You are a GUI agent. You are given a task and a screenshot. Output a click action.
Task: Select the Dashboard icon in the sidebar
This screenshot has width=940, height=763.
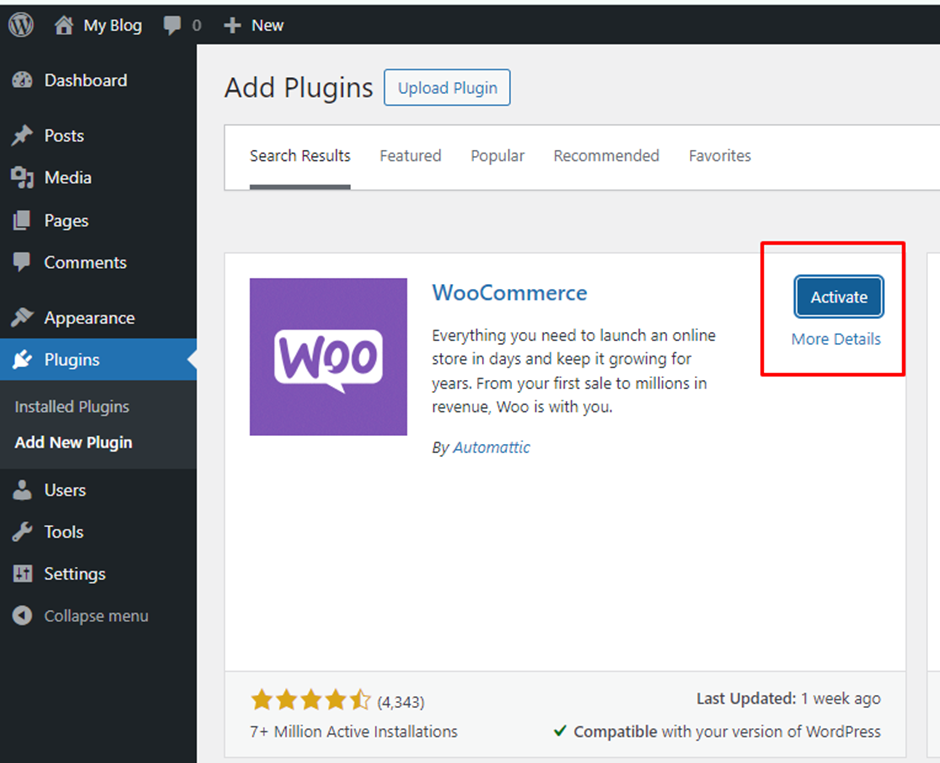tap(23, 80)
